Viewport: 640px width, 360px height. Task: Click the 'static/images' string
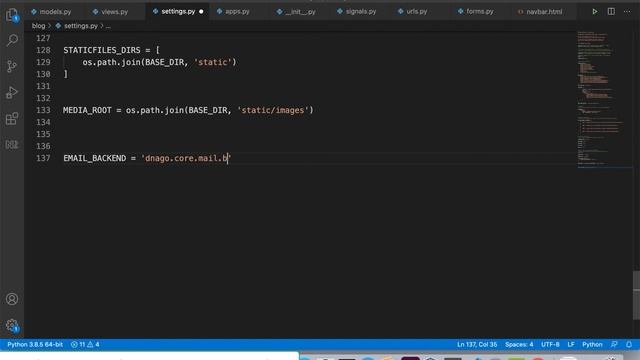[273, 110]
